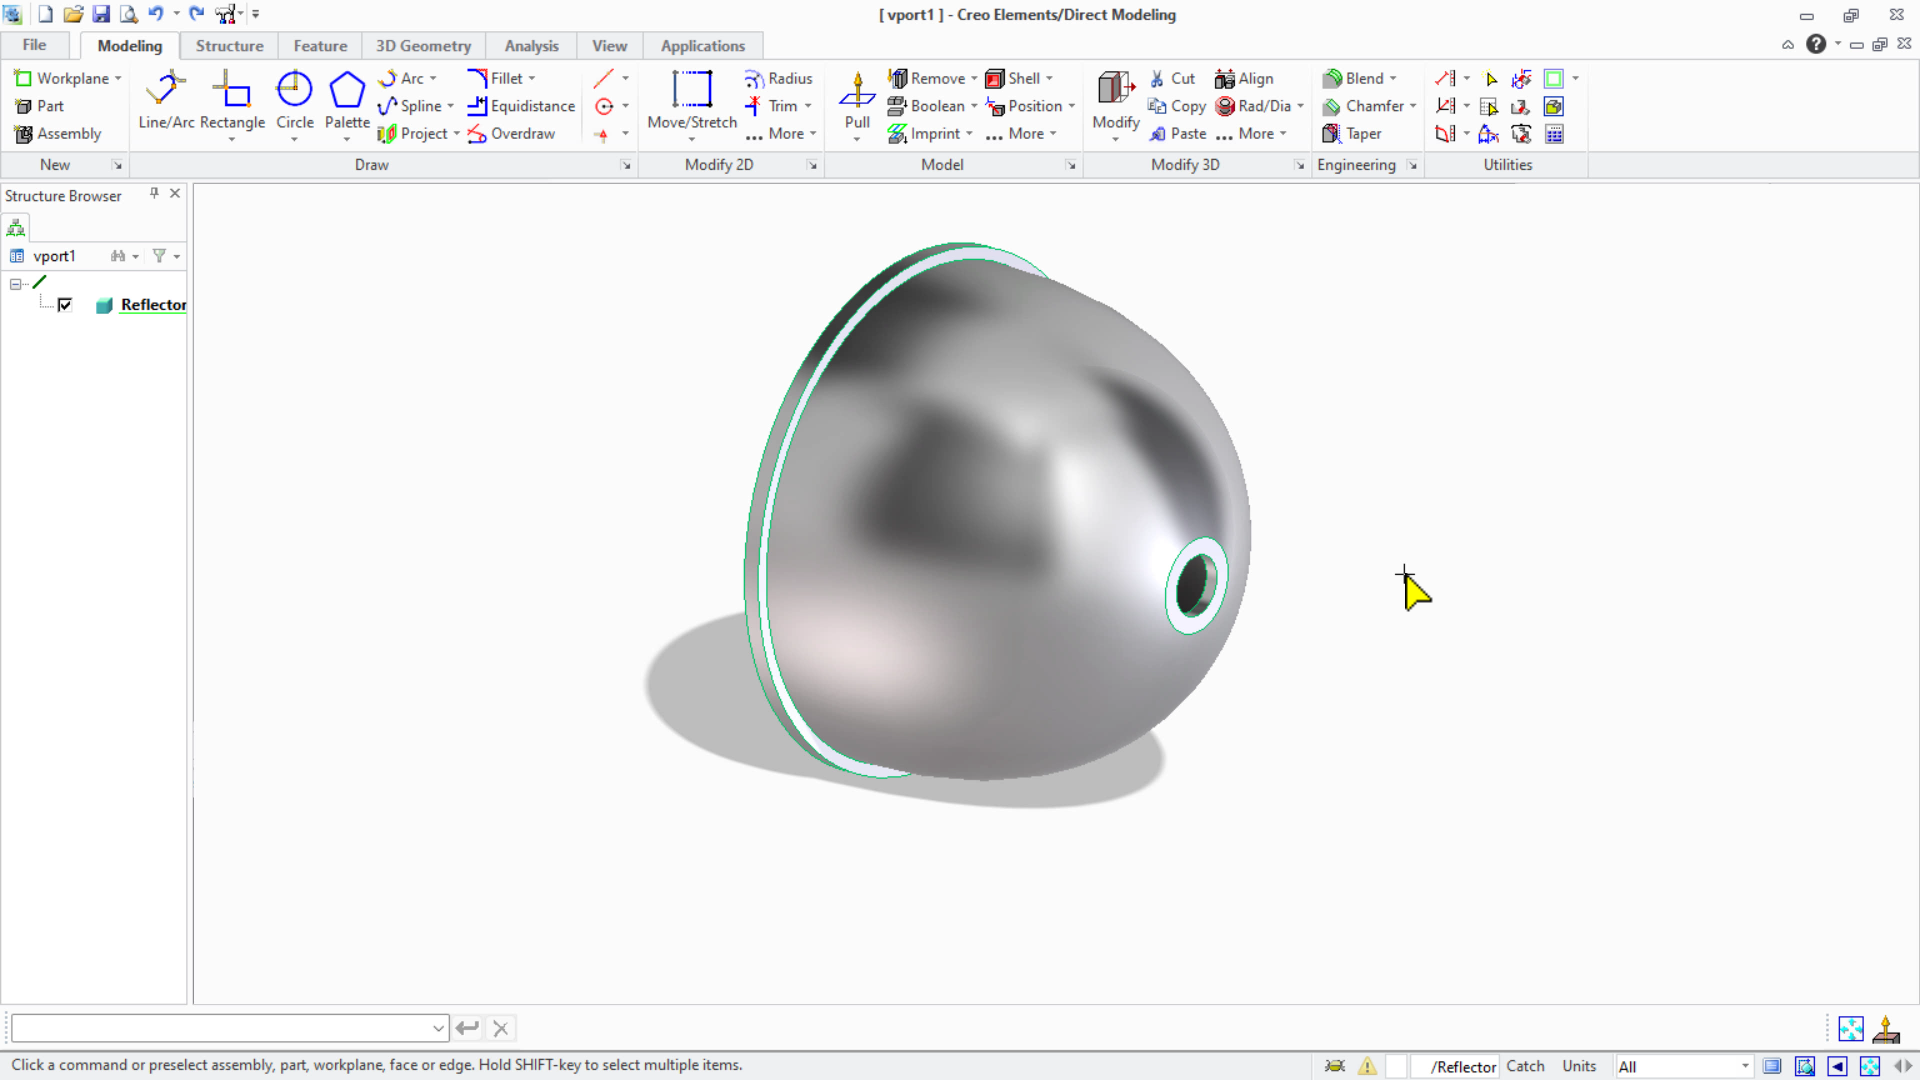Screen dimensions: 1920x1080
Task: Switch to the Feature tab
Action: click(320, 46)
